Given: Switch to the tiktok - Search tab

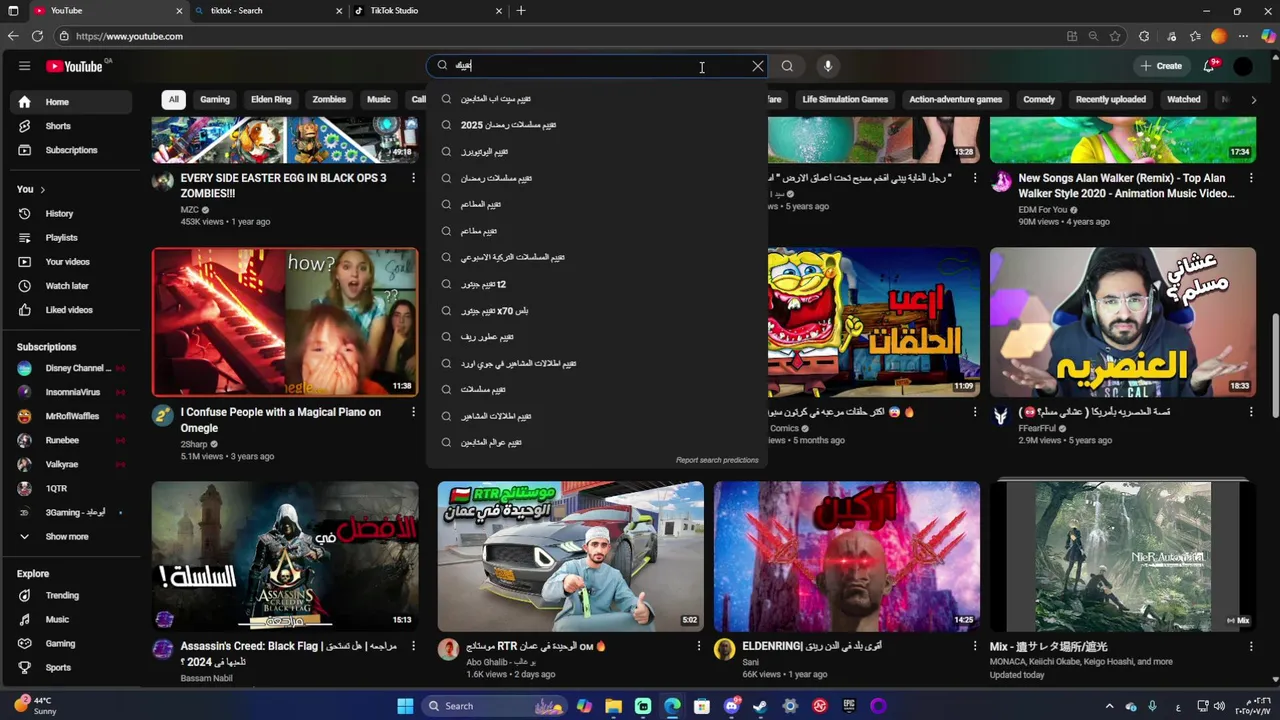Looking at the screenshot, I should click(x=268, y=11).
